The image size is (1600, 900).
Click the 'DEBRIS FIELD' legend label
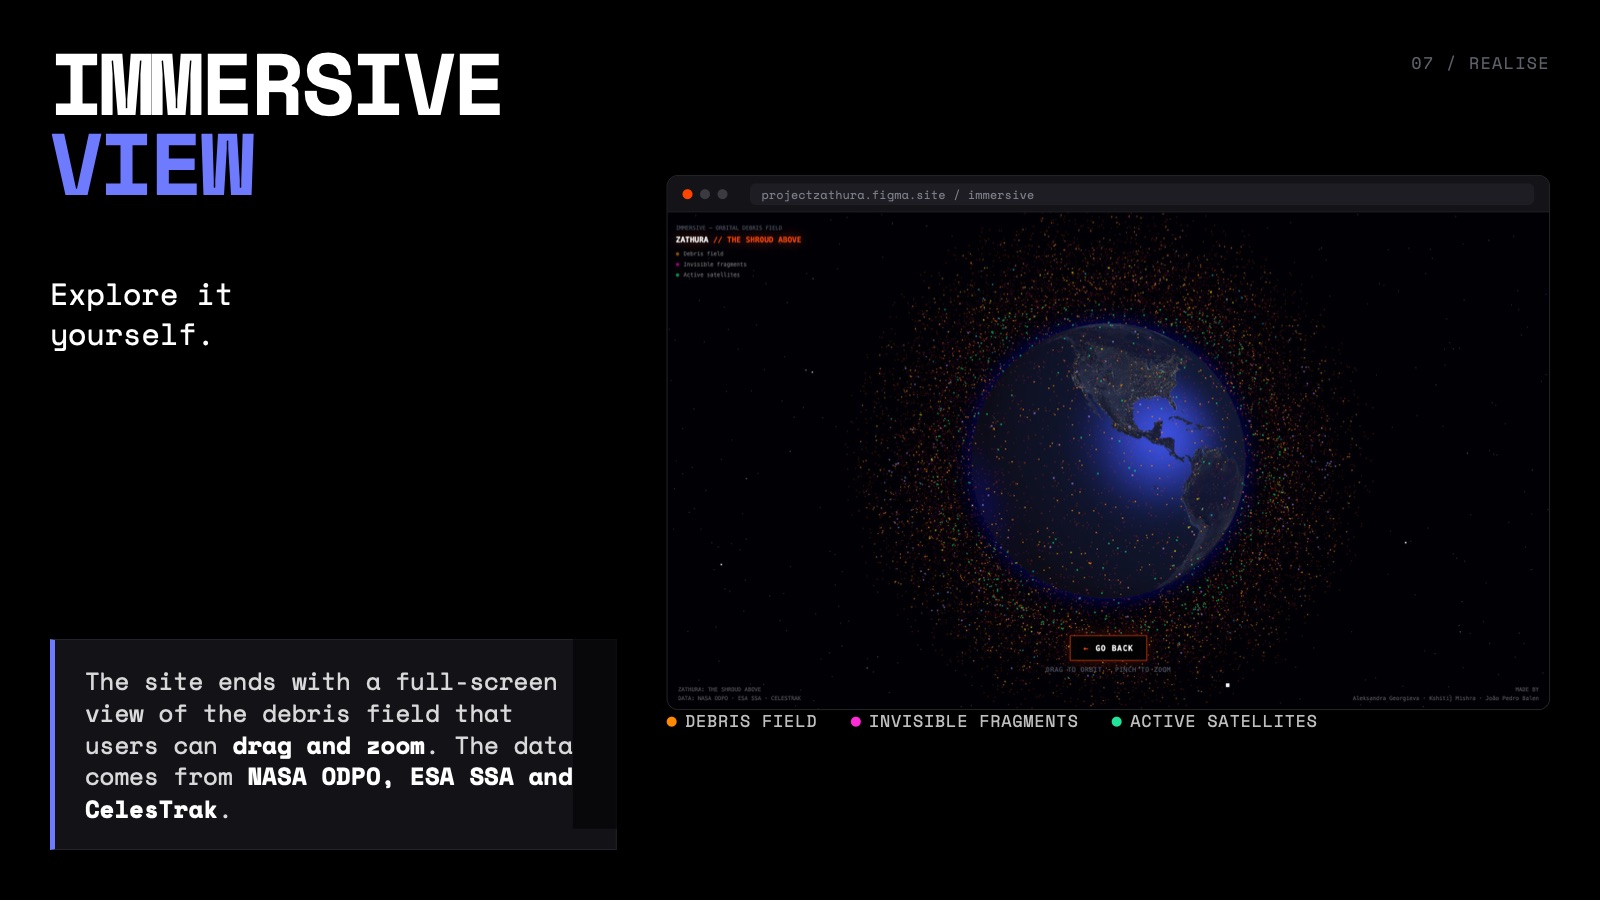751,722
